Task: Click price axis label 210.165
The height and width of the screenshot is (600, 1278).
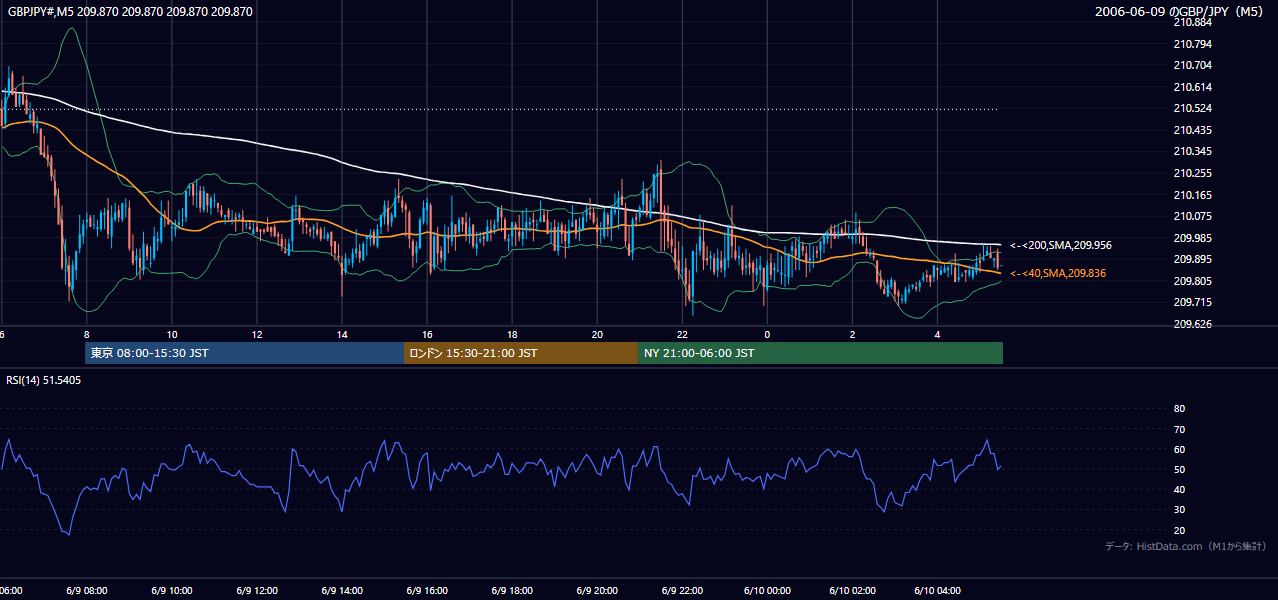Action: [x=1192, y=195]
